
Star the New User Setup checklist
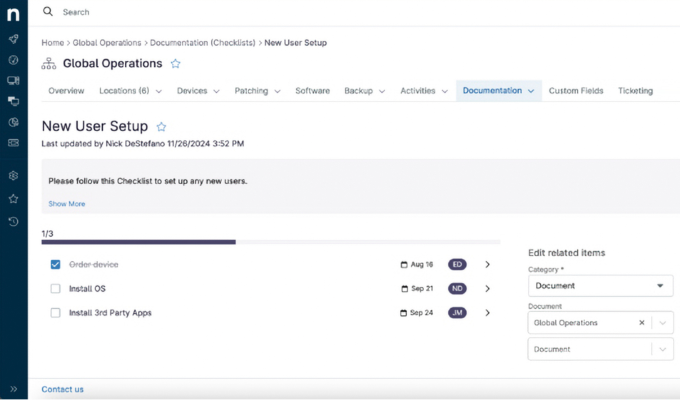click(161, 127)
